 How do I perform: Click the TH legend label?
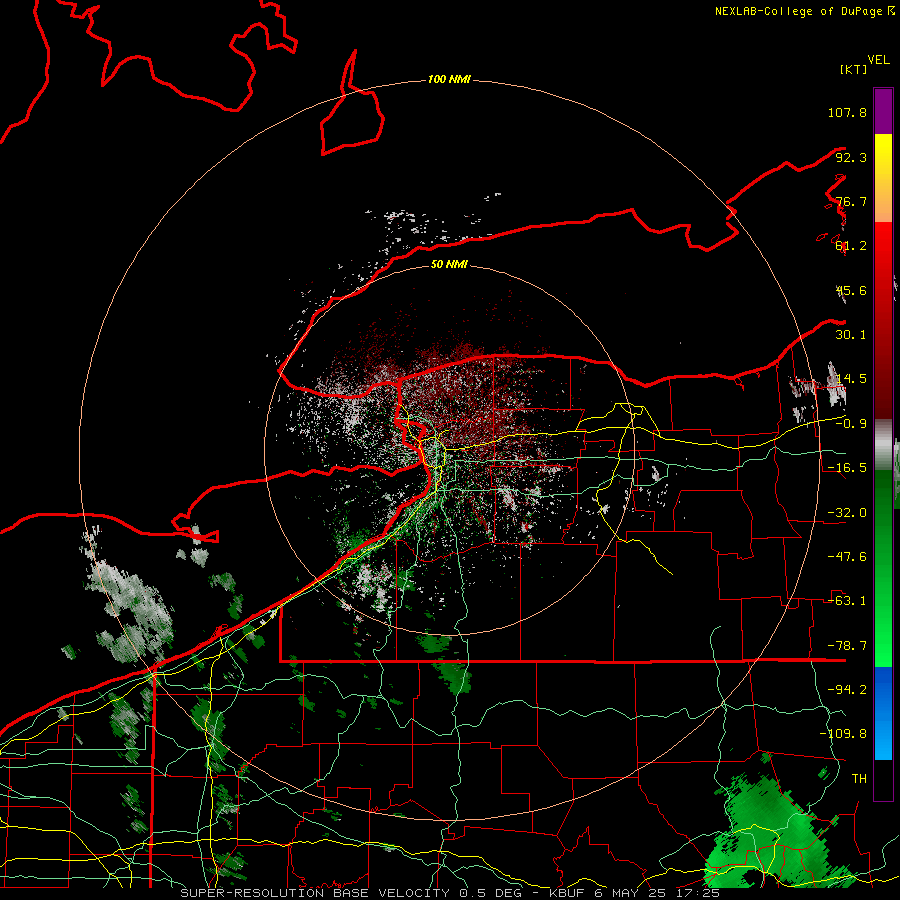859,779
